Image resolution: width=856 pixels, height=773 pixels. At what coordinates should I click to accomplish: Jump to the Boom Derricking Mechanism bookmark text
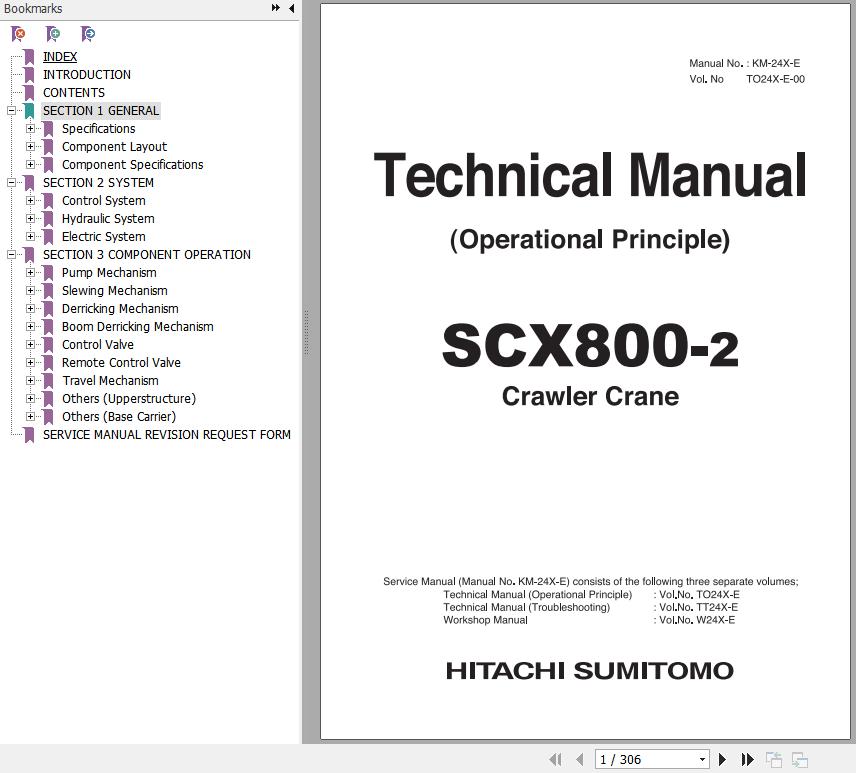138,327
